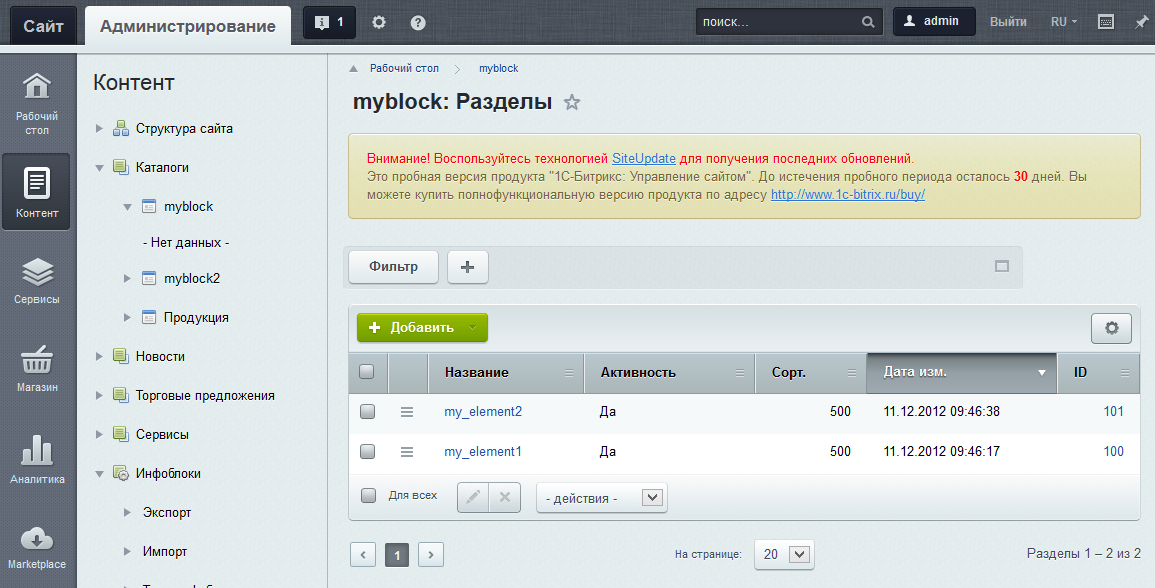Open the Добавить button dropdown arrow
Viewport: 1155px width, 588px height.
(474, 328)
